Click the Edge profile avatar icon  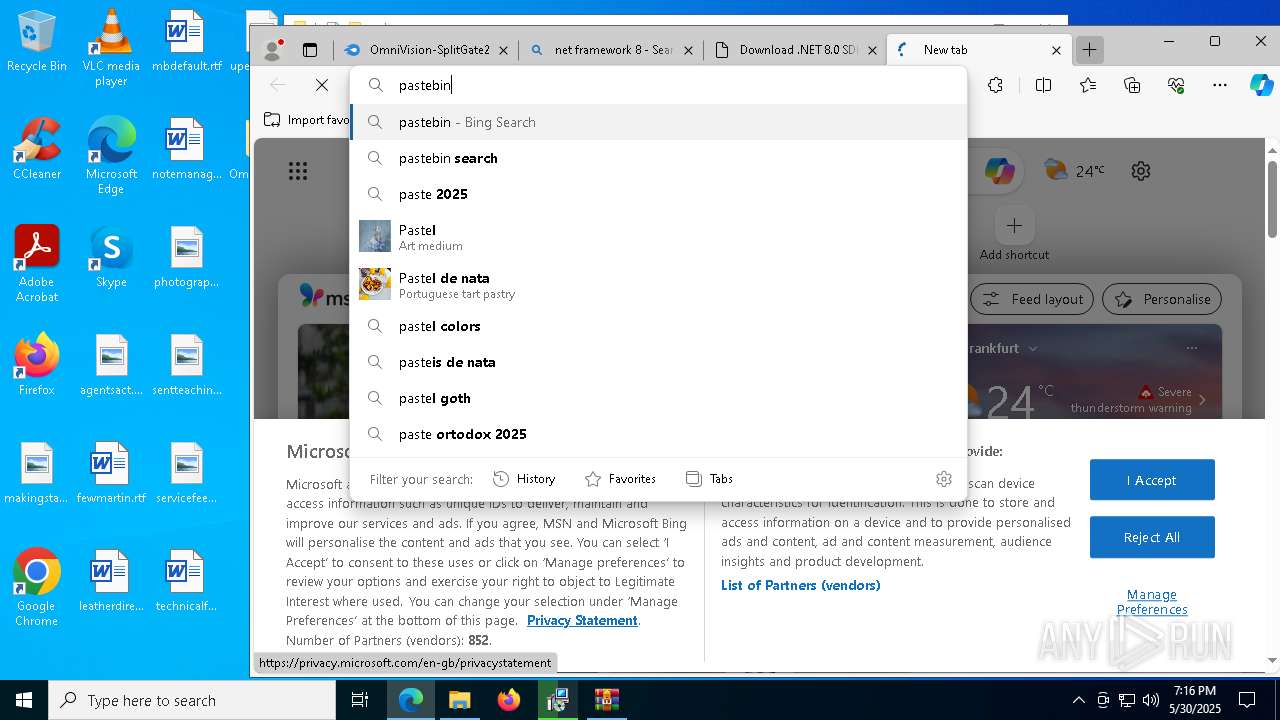[271, 50]
